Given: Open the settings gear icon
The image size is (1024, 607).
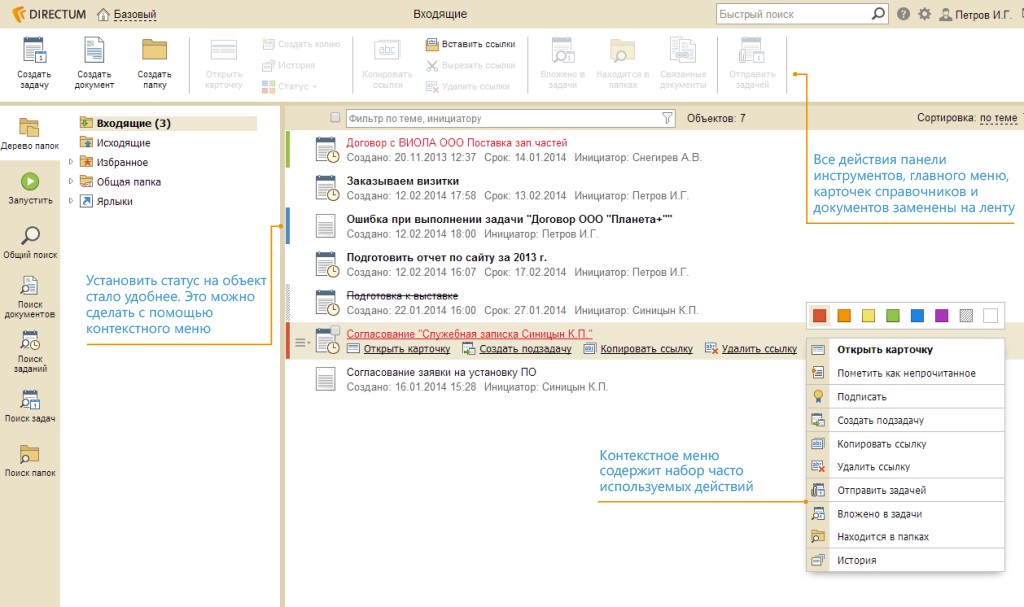Looking at the screenshot, I should pyautogui.click(x=924, y=14).
